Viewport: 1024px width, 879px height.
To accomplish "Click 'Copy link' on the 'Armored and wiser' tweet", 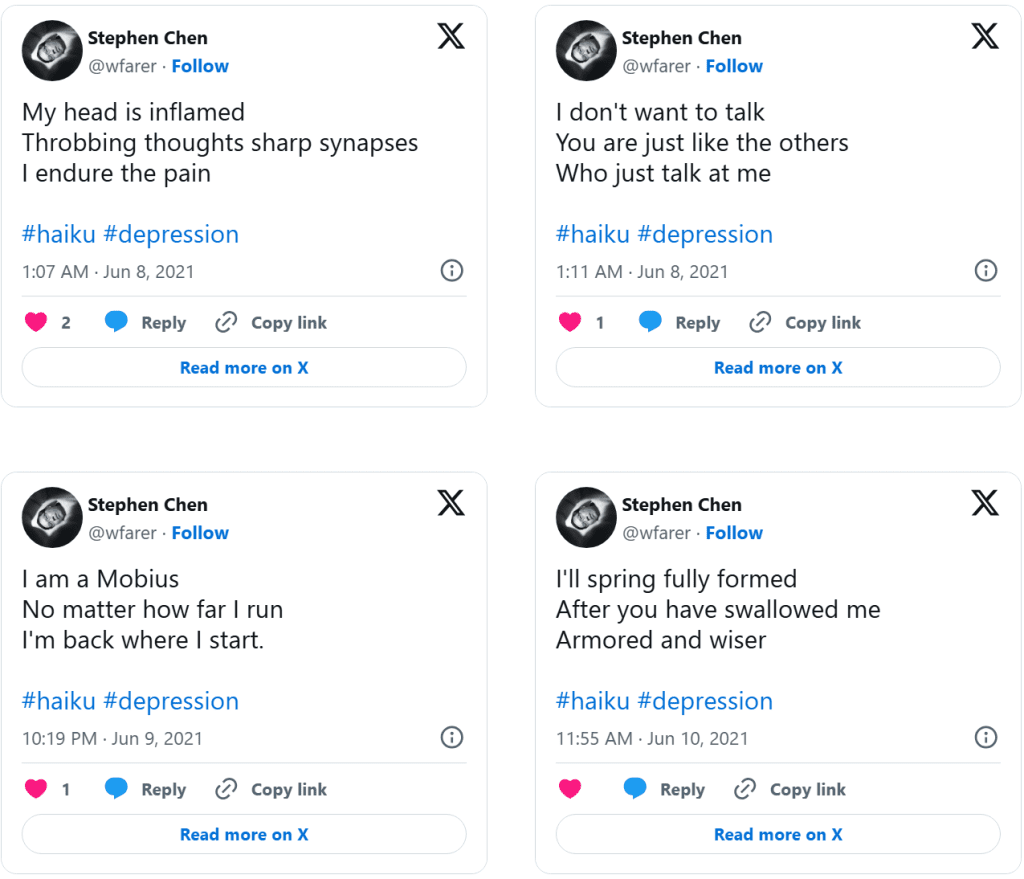I will pyautogui.click(x=807, y=789).
